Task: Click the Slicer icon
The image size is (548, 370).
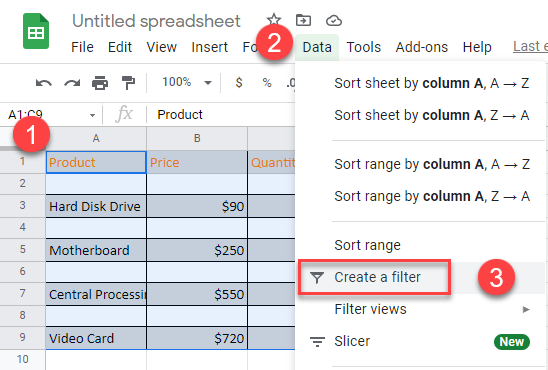Action: click(x=317, y=341)
